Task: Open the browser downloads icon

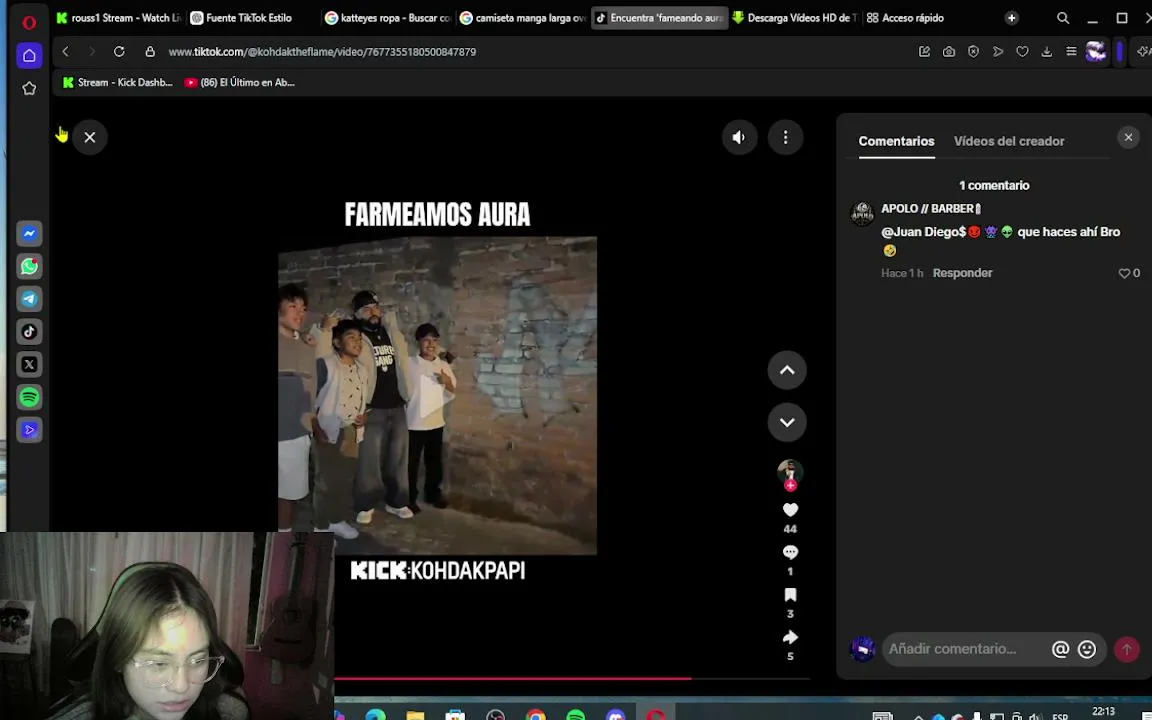Action: [x=1046, y=51]
